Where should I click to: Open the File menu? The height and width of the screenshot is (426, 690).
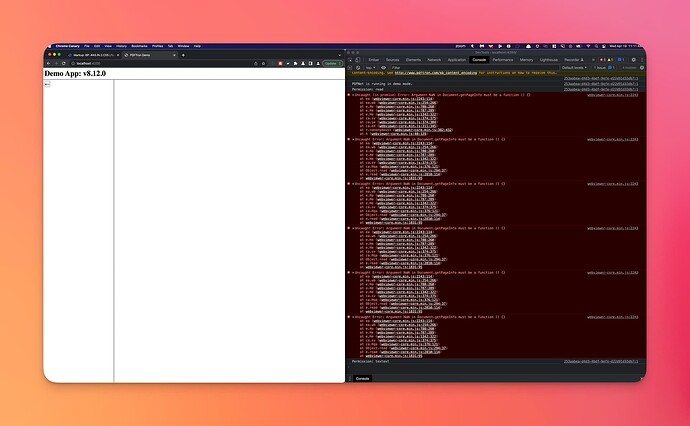[87, 46]
